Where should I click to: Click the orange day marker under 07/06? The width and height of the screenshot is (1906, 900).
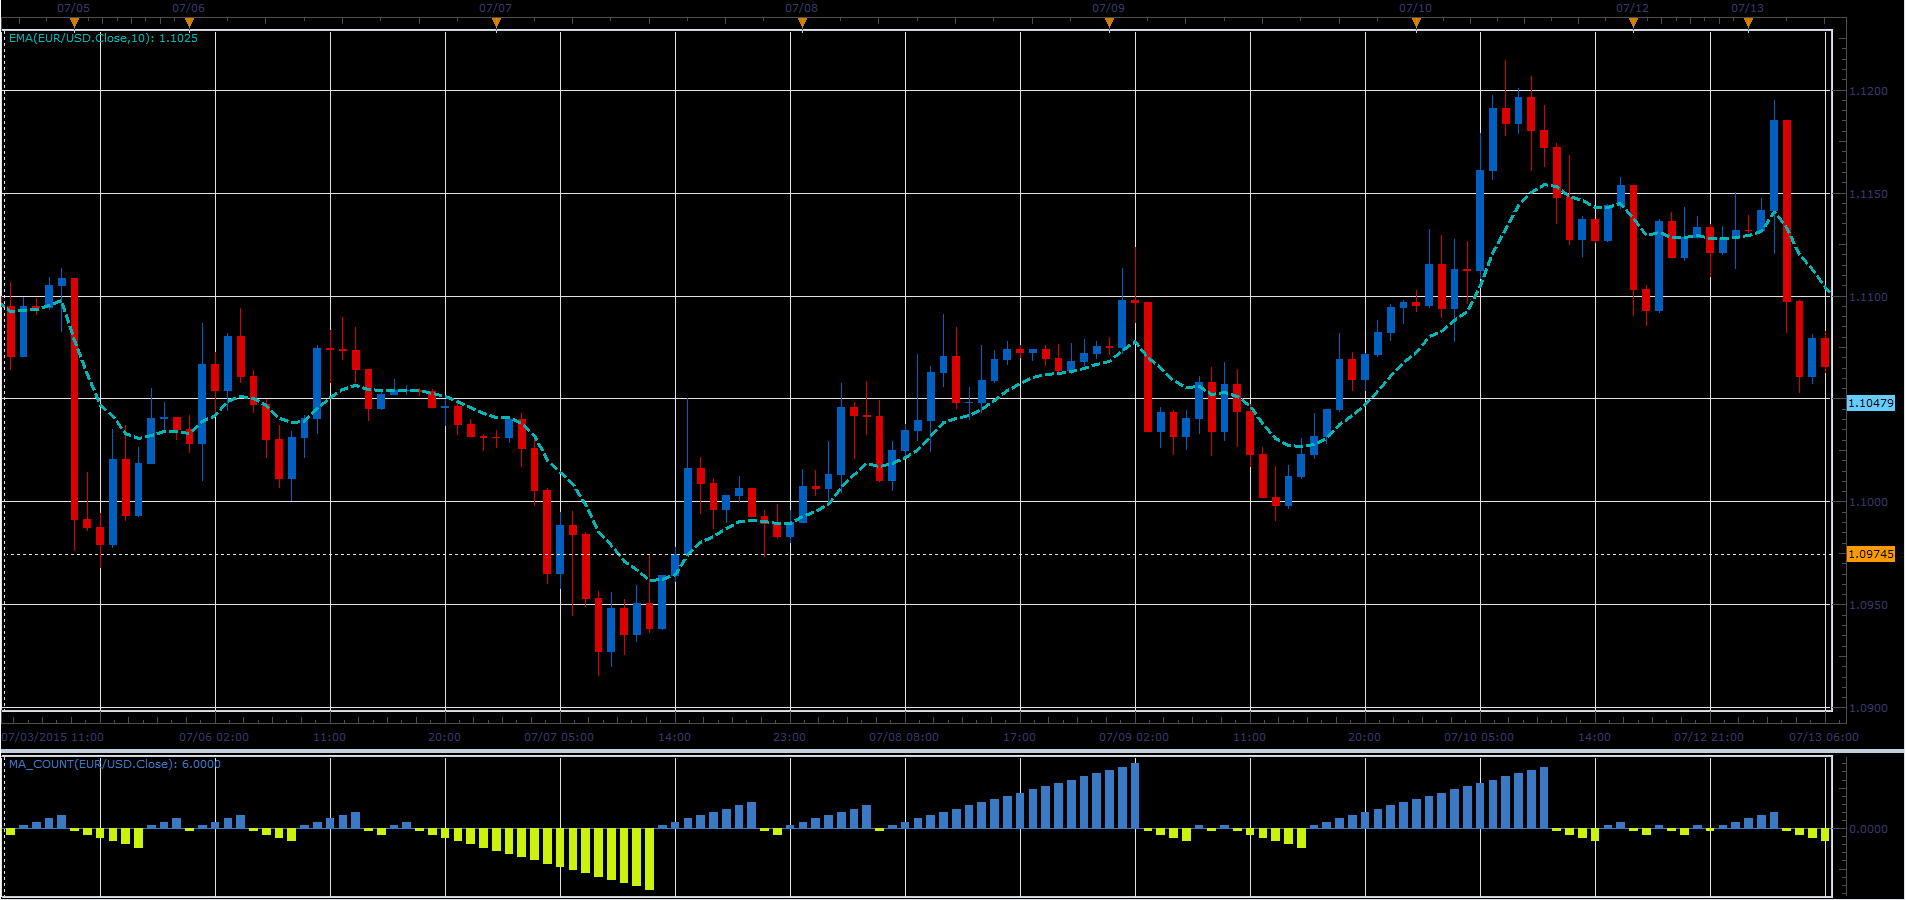(x=189, y=23)
